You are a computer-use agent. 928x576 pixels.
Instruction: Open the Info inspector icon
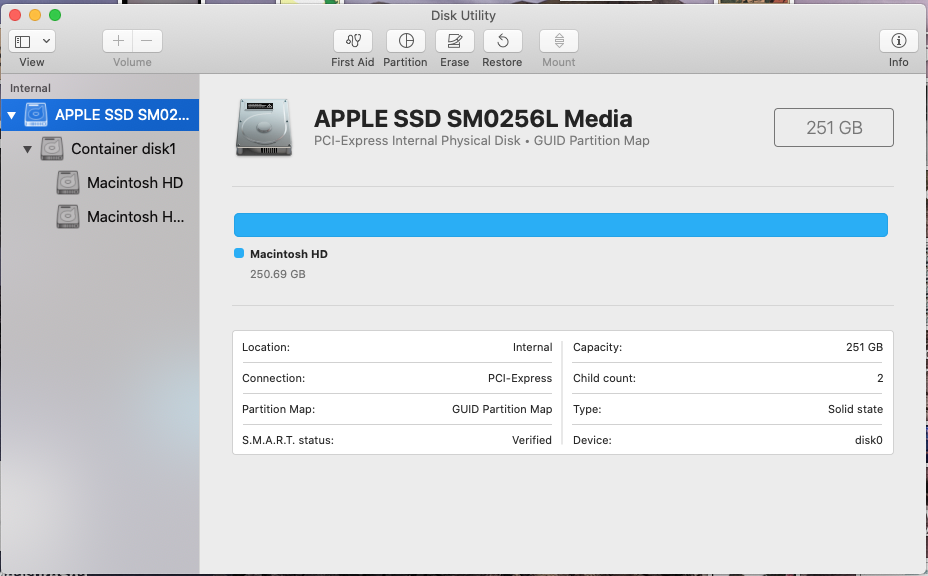(898, 41)
